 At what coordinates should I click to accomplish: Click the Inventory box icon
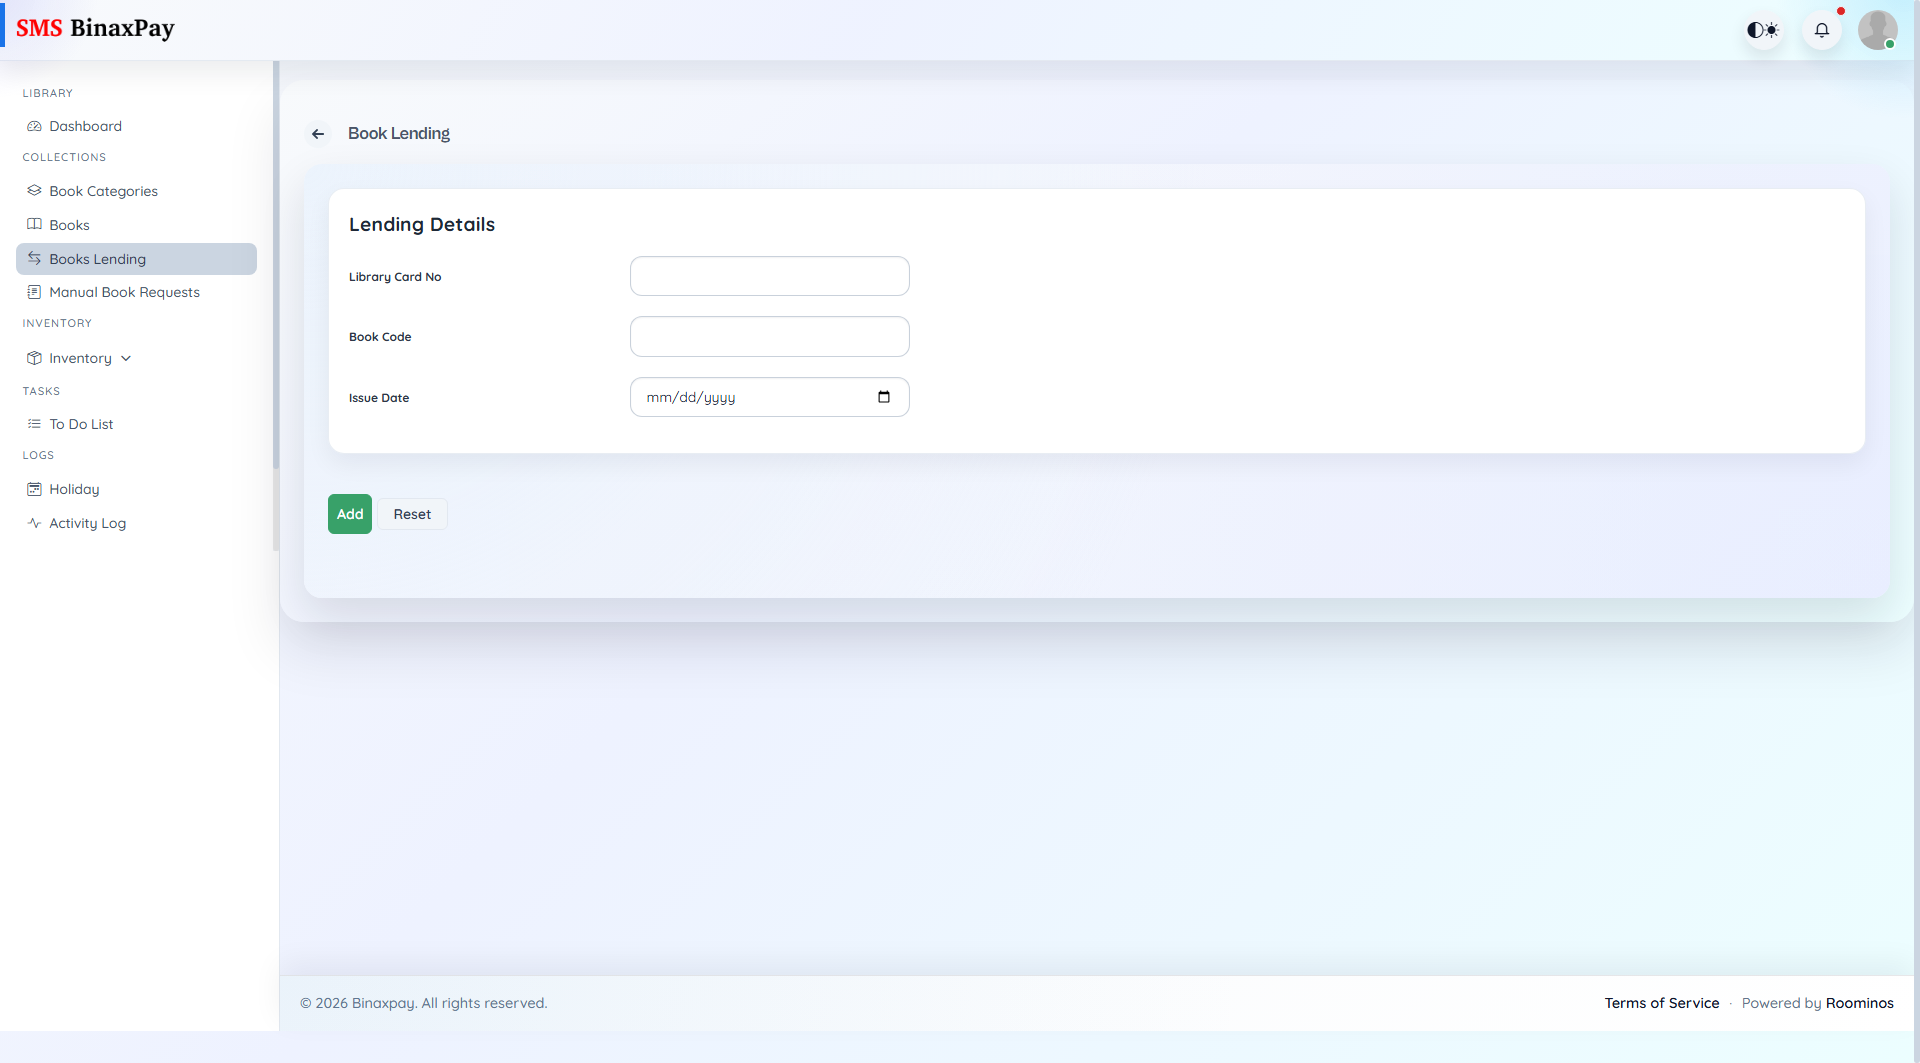pyautogui.click(x=33, y=357)
